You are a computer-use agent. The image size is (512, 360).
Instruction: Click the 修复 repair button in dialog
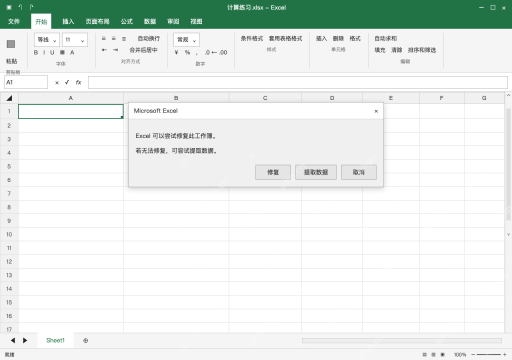coord(273,172)
